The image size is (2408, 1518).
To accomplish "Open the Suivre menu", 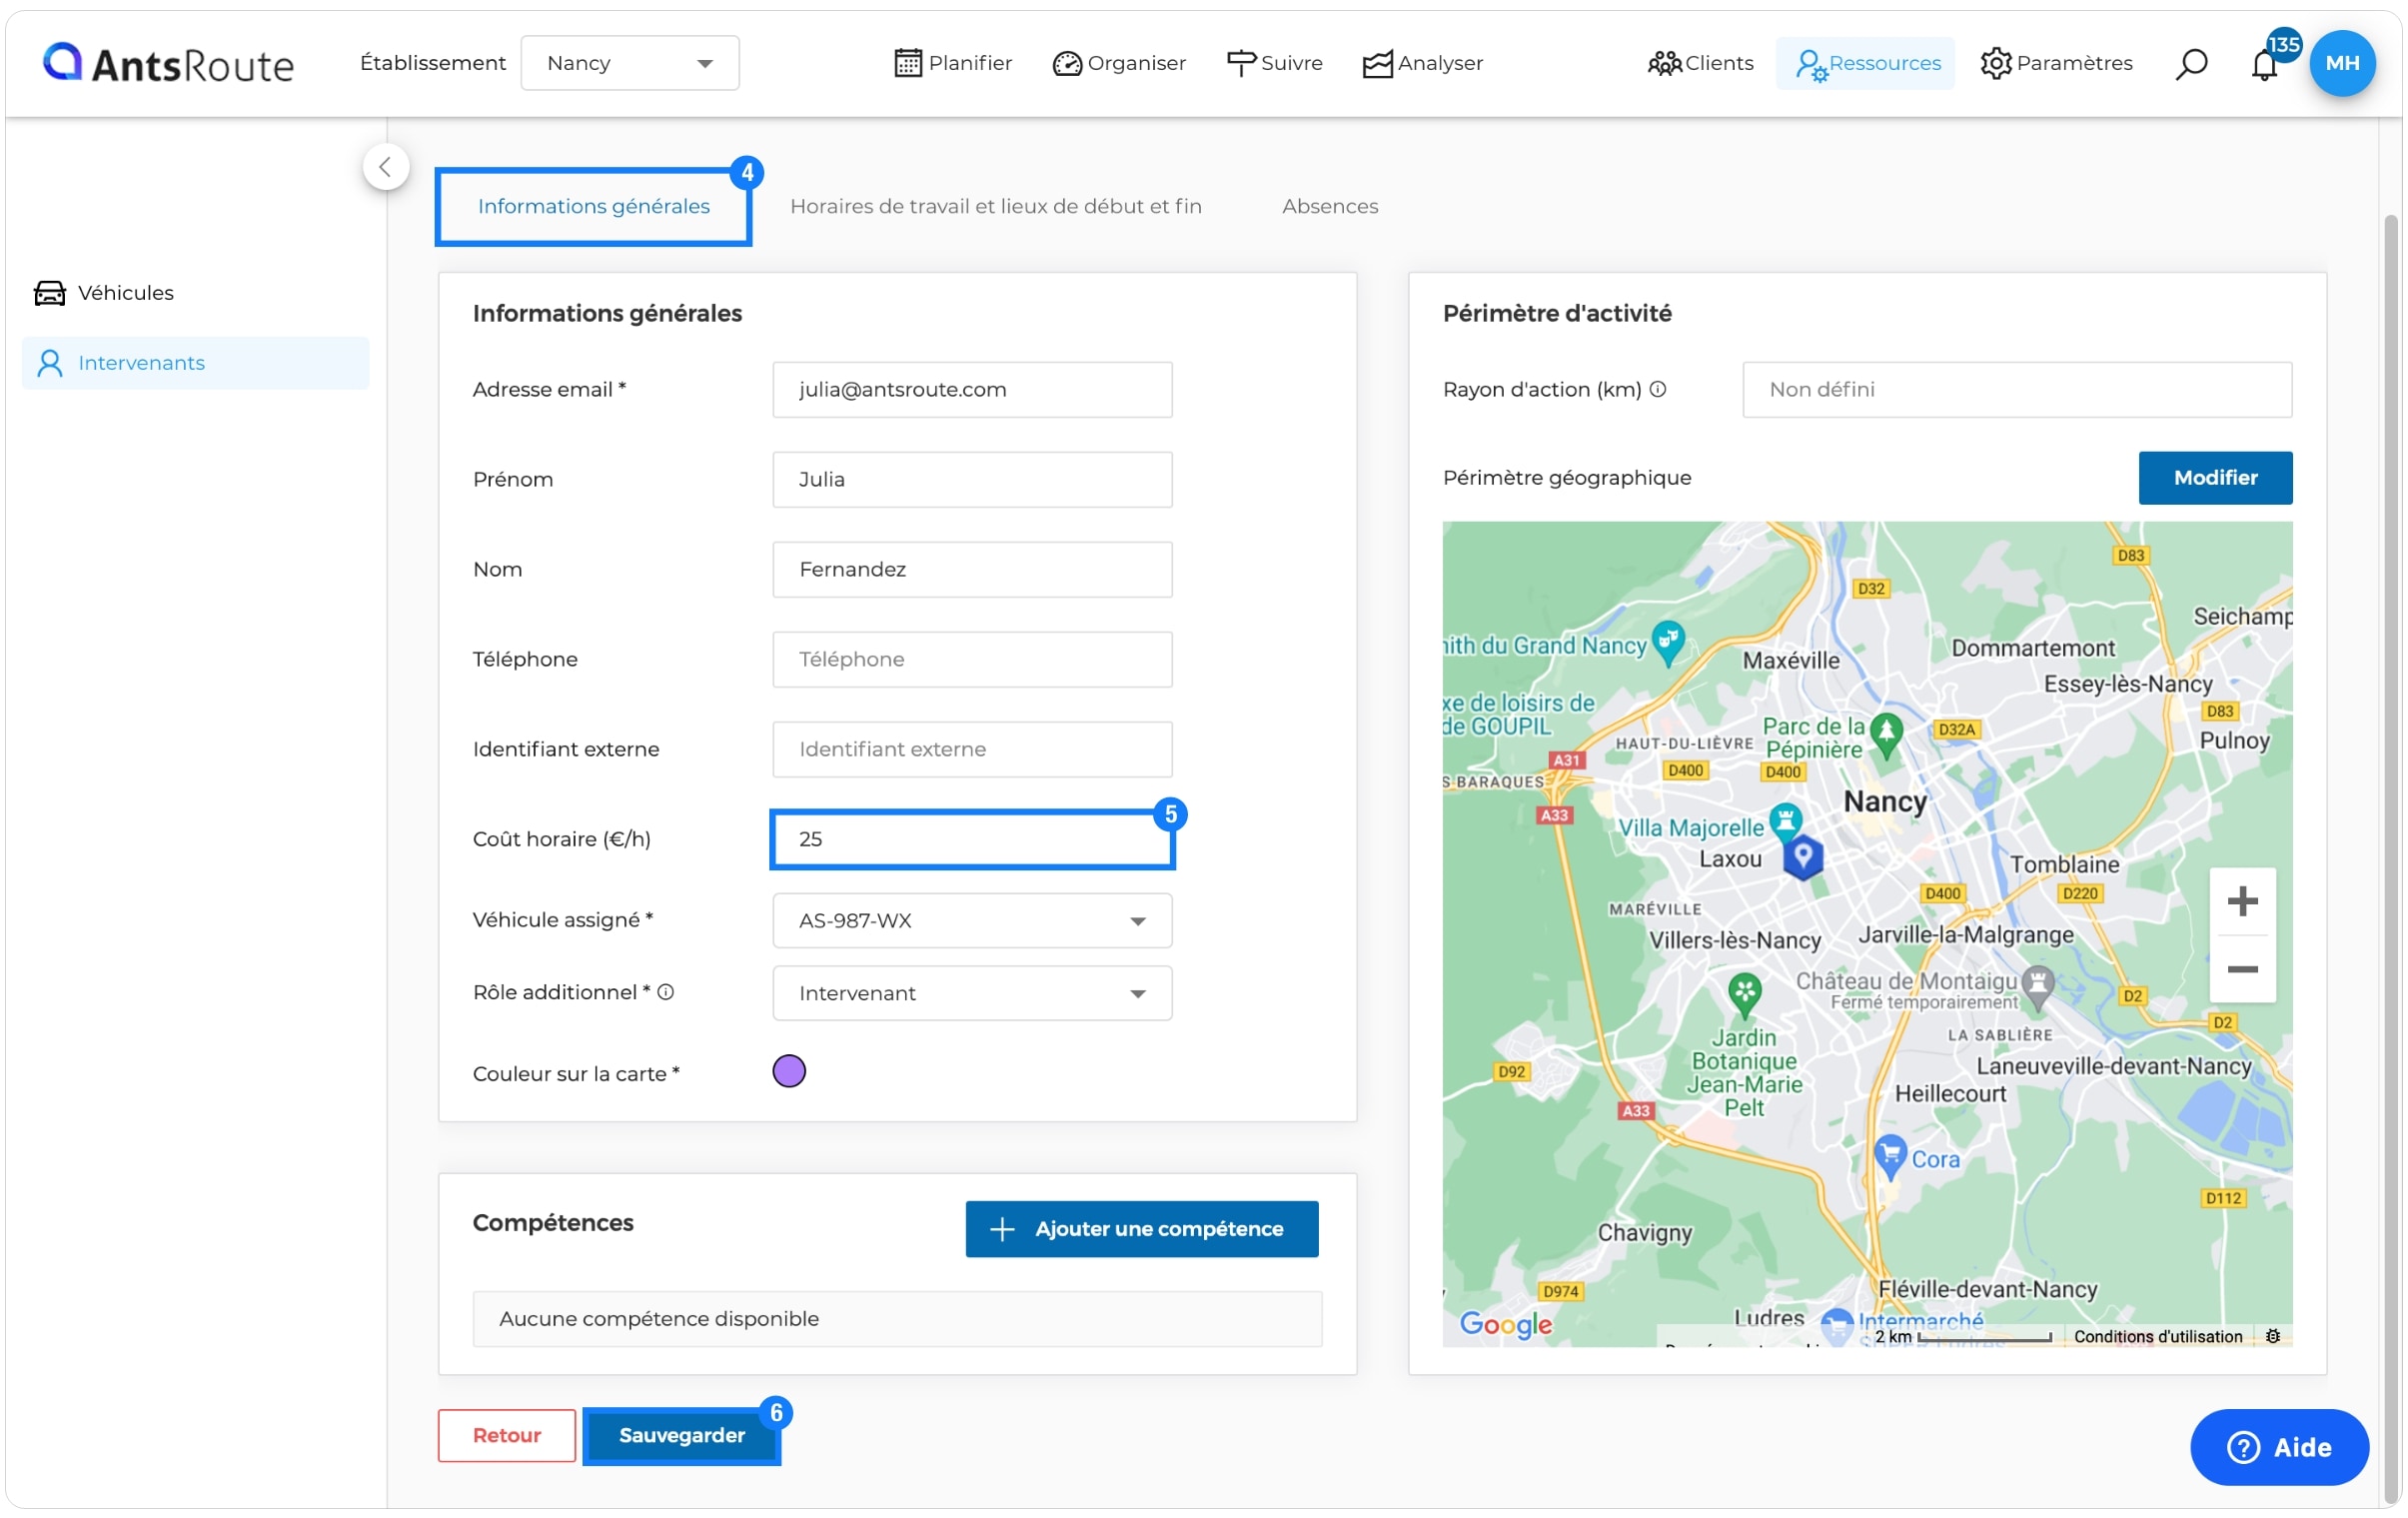I will [1274, 63].
